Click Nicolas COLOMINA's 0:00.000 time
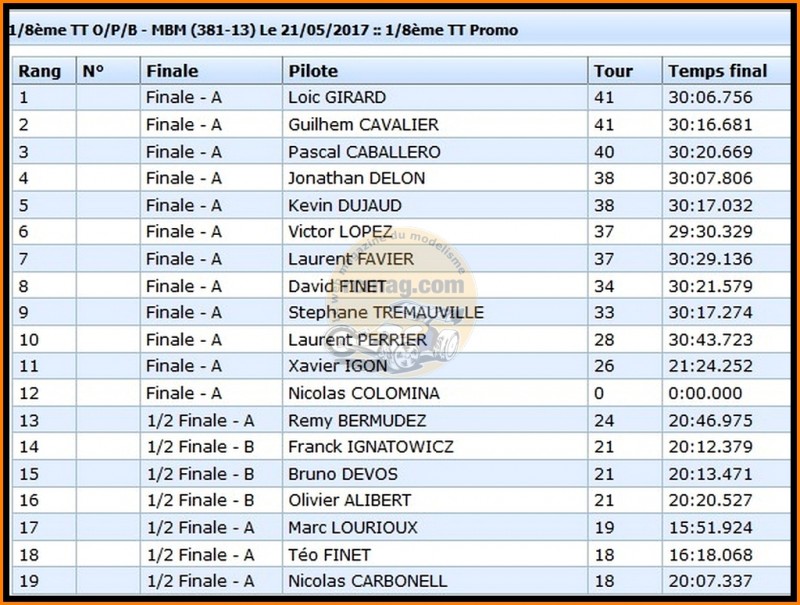800x605 pixels. click(705, 393)
